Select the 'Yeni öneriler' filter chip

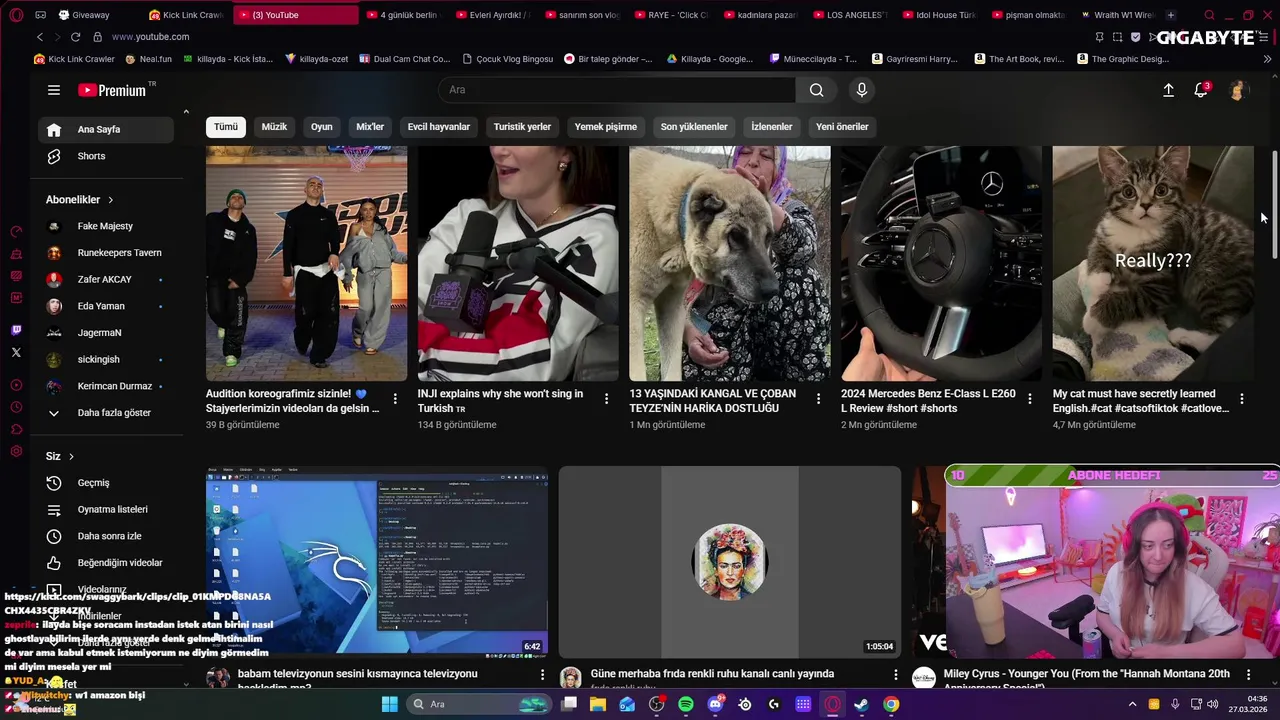tap(842, 127)
